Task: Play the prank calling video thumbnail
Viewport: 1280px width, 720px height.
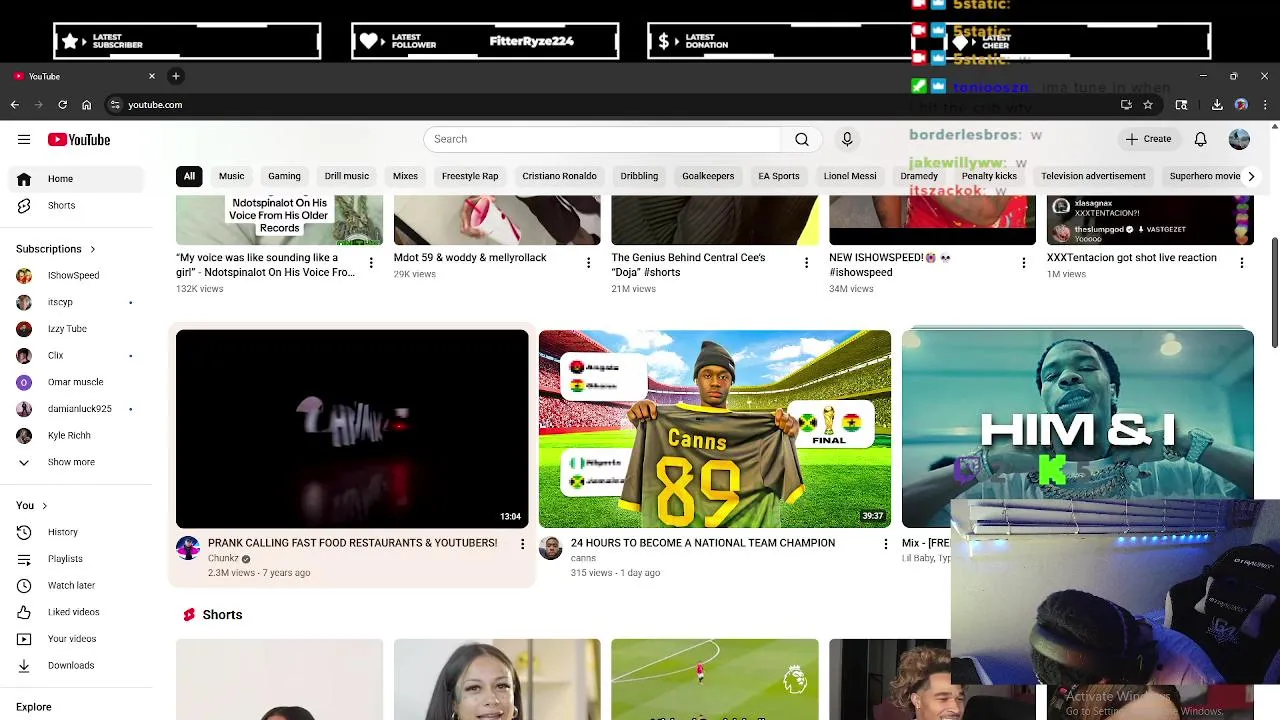Action: pyautogui.click(x=352, y=429)
